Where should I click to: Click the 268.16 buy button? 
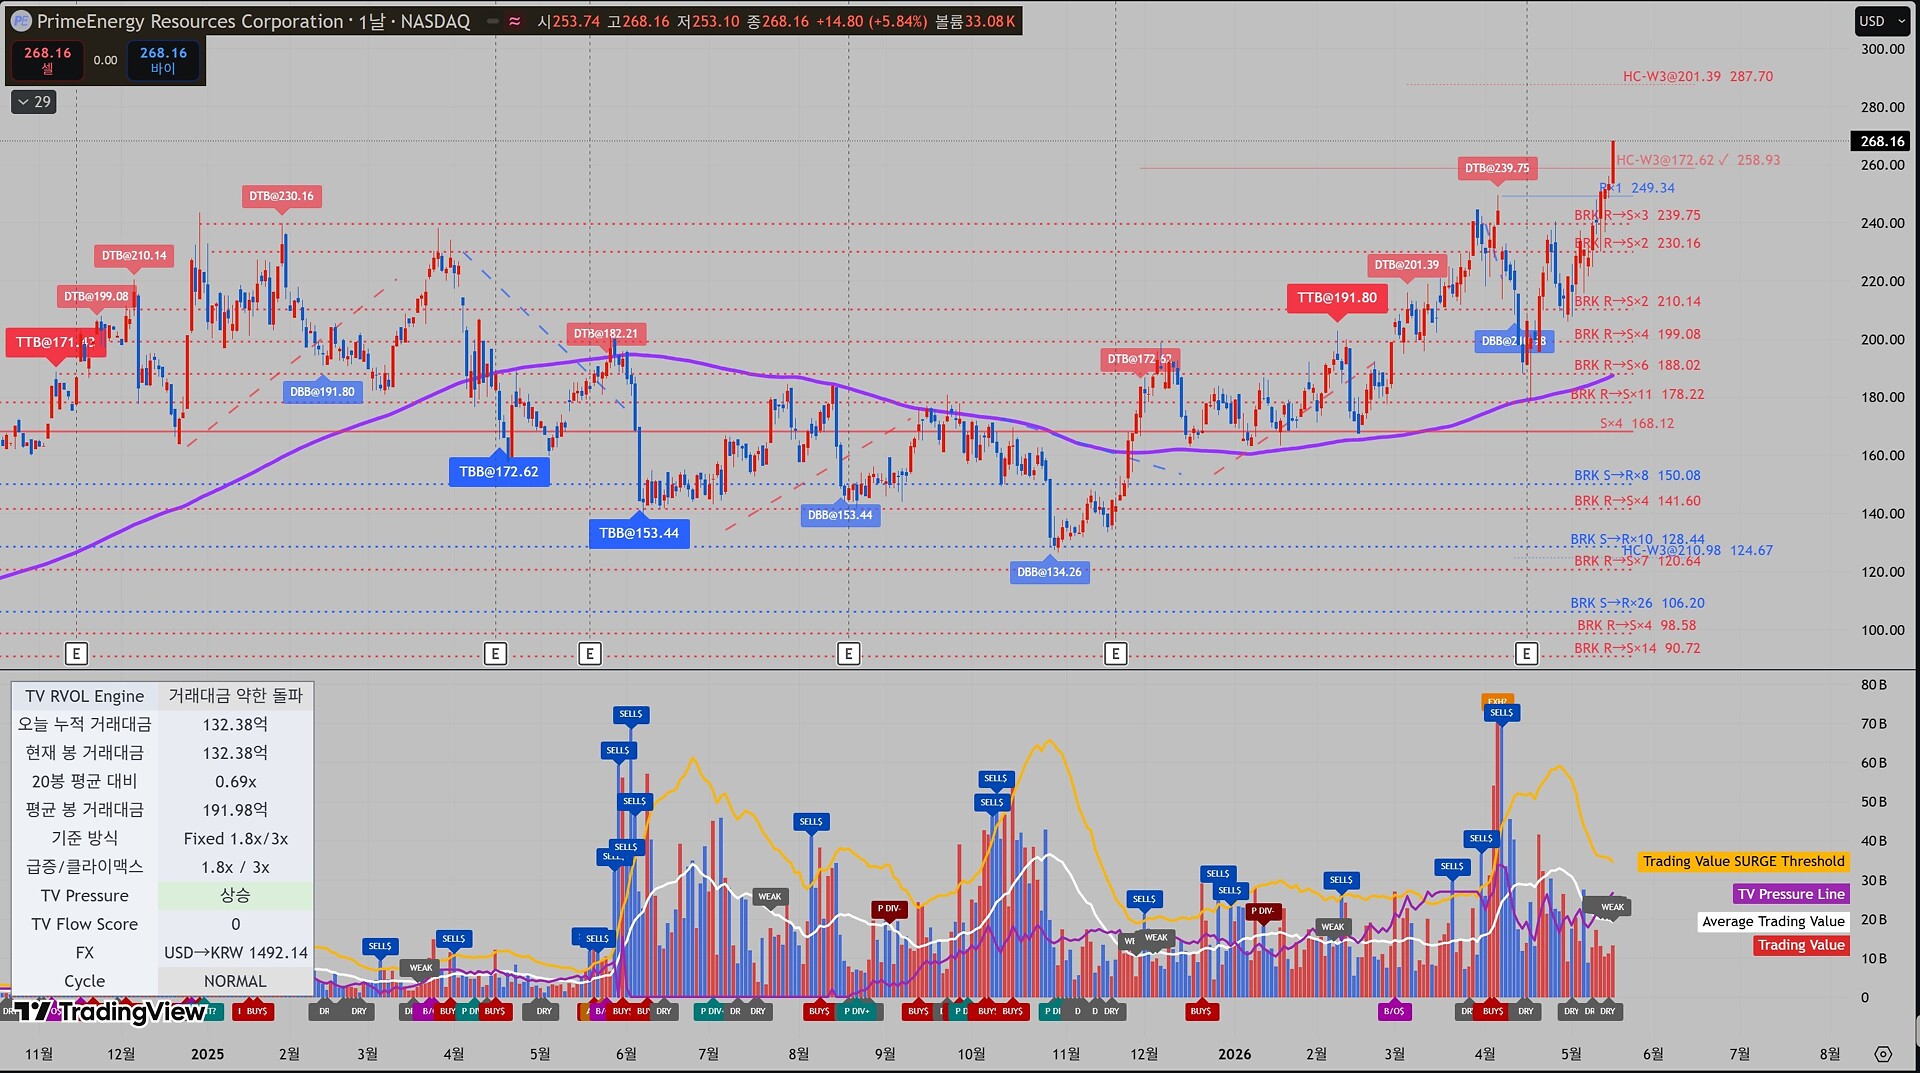(x=163, y=60)
